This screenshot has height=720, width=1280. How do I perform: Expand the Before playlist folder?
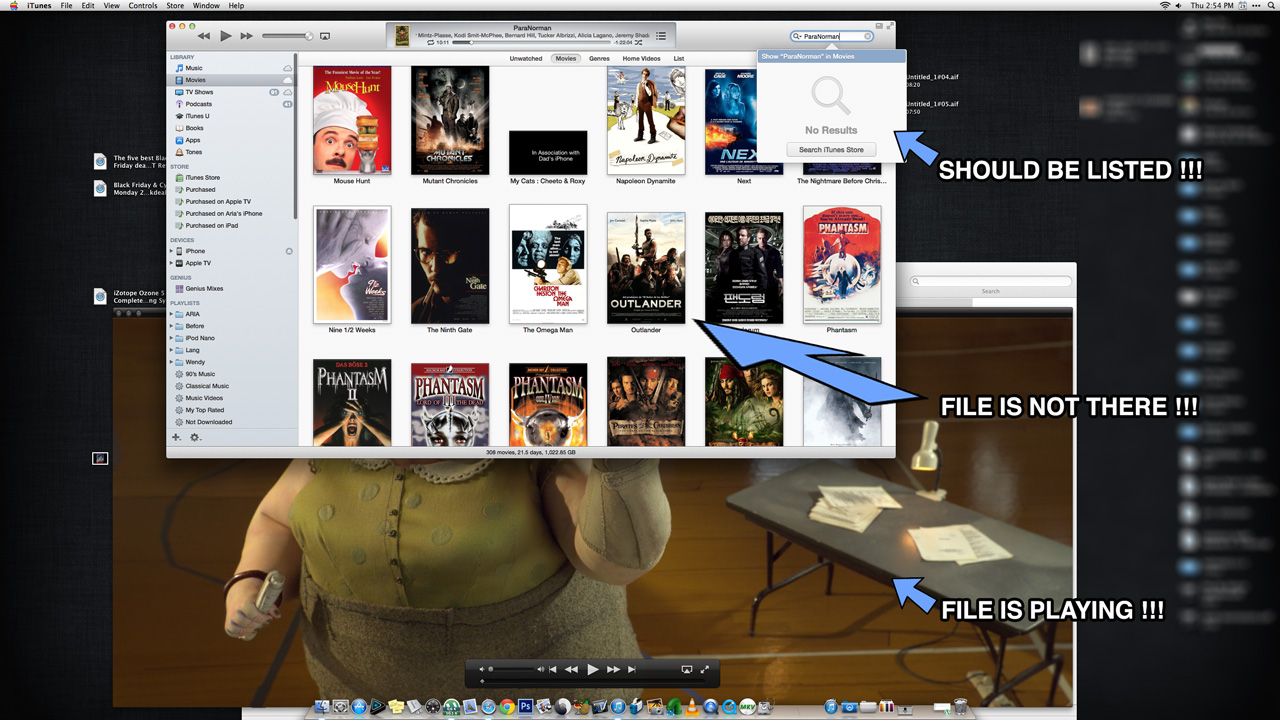tap(171, 326)
